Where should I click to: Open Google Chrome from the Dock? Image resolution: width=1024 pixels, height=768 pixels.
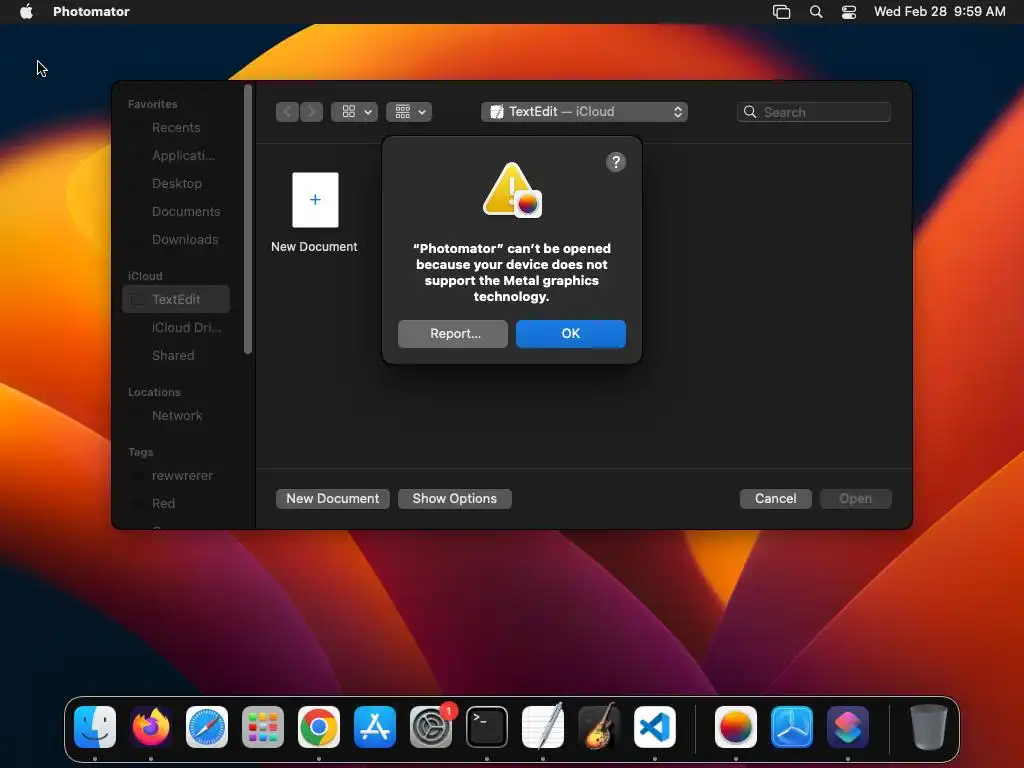pos(319,727)
